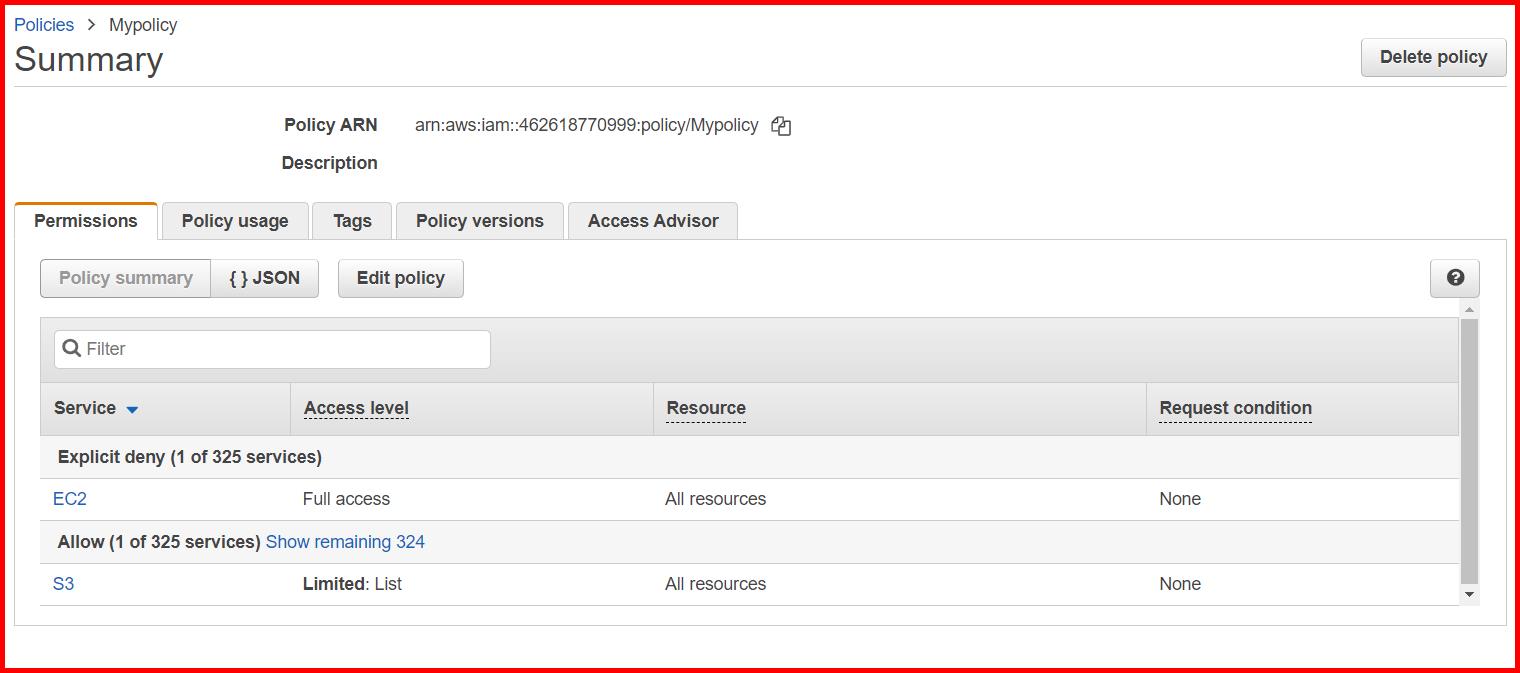Image resolution: width=1520 pixels, height=673 pixels.
Task: Click the Edit policy button
Action: pyautogui.click(x=400, y=278)
